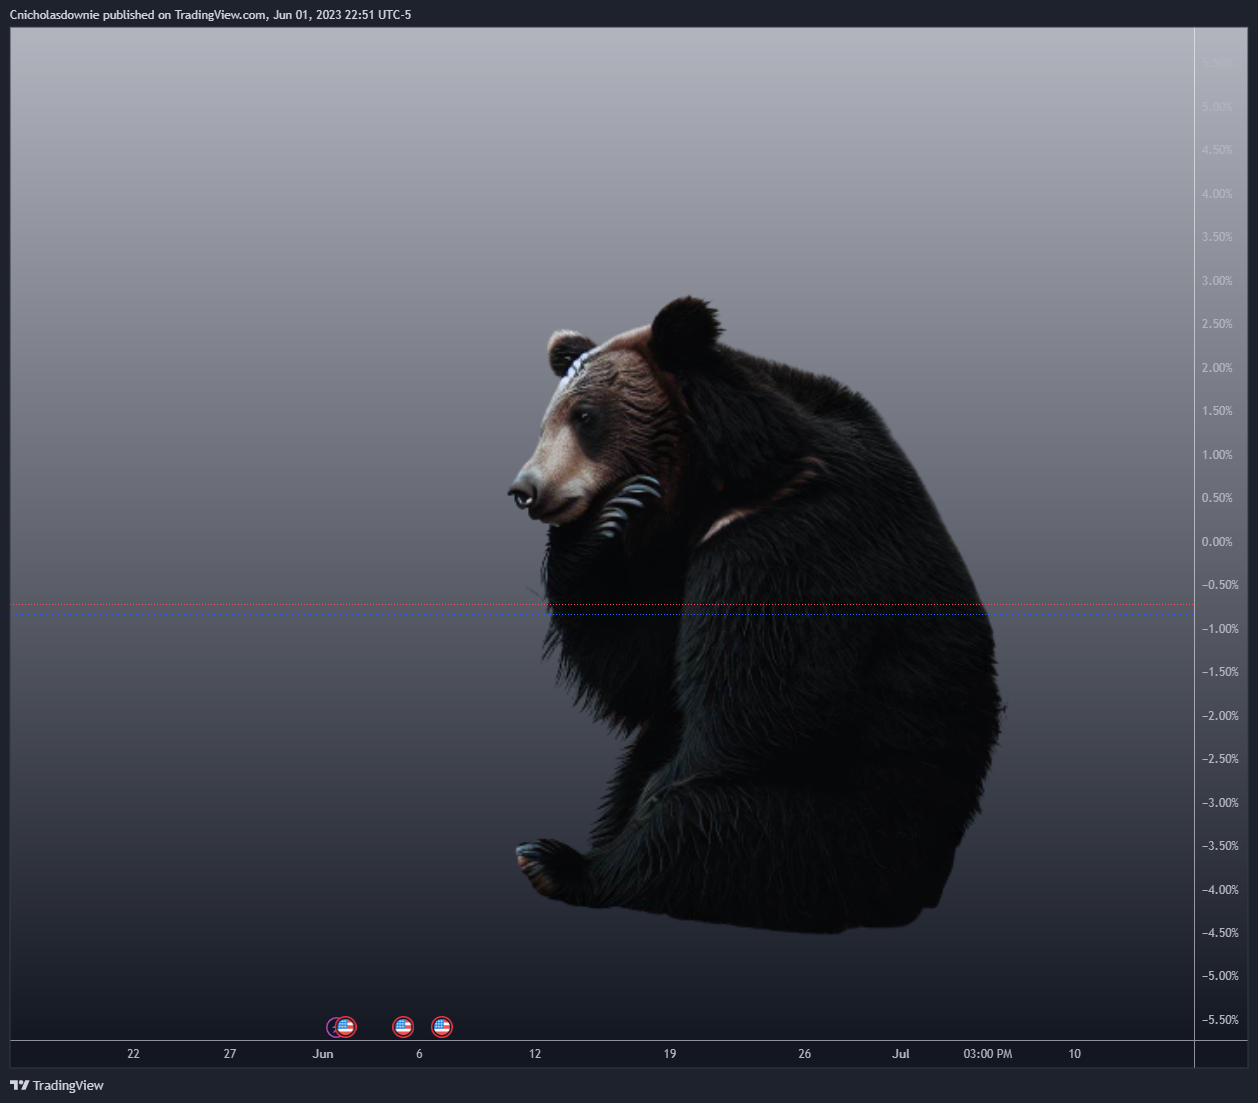The image size is (1258, 1103).
Task: Click the "4.00%" price scale label
Action: tap(1217, 194)
